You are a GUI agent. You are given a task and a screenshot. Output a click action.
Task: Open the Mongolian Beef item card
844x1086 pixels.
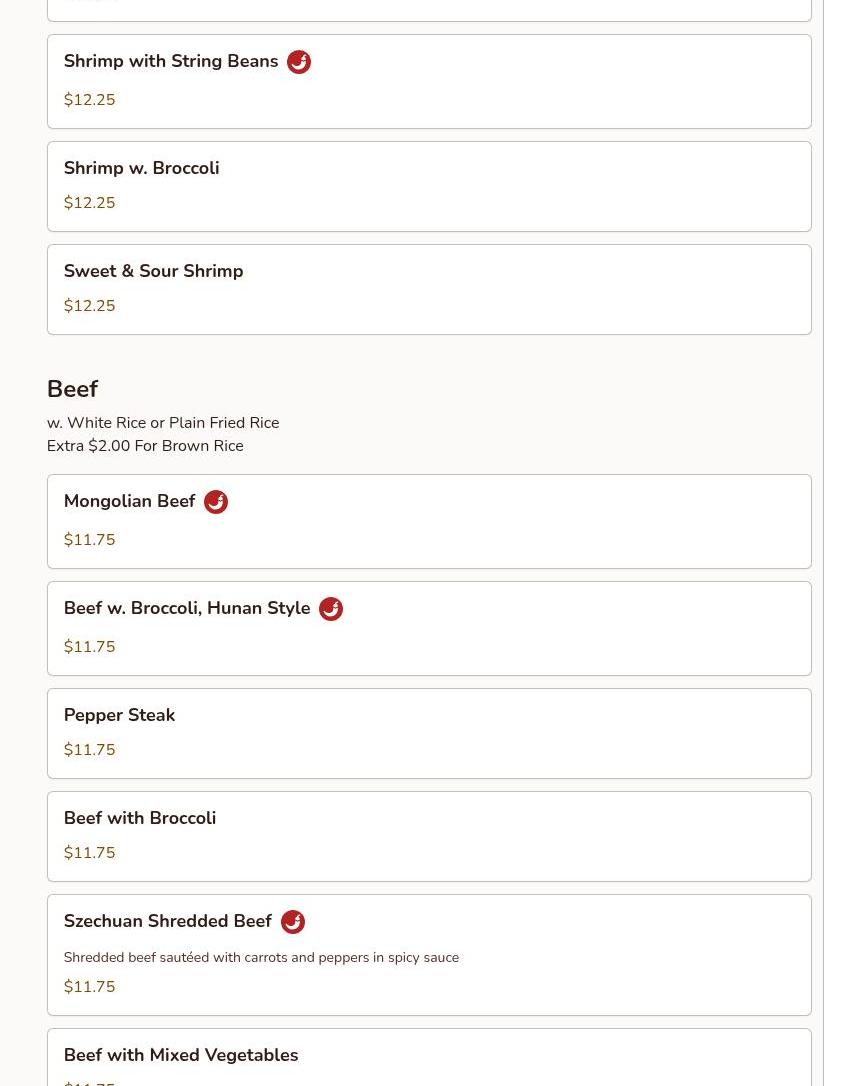click(x=428, y=521)
